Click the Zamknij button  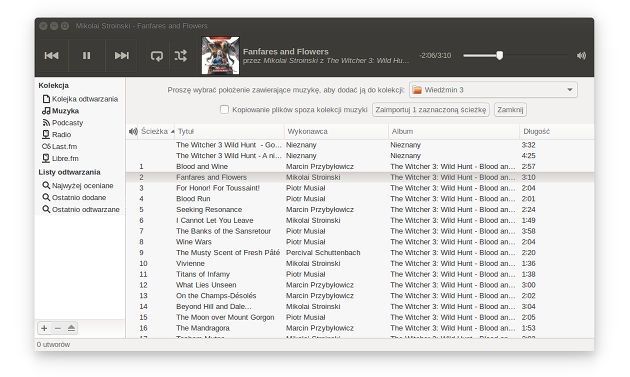[510, 110]
